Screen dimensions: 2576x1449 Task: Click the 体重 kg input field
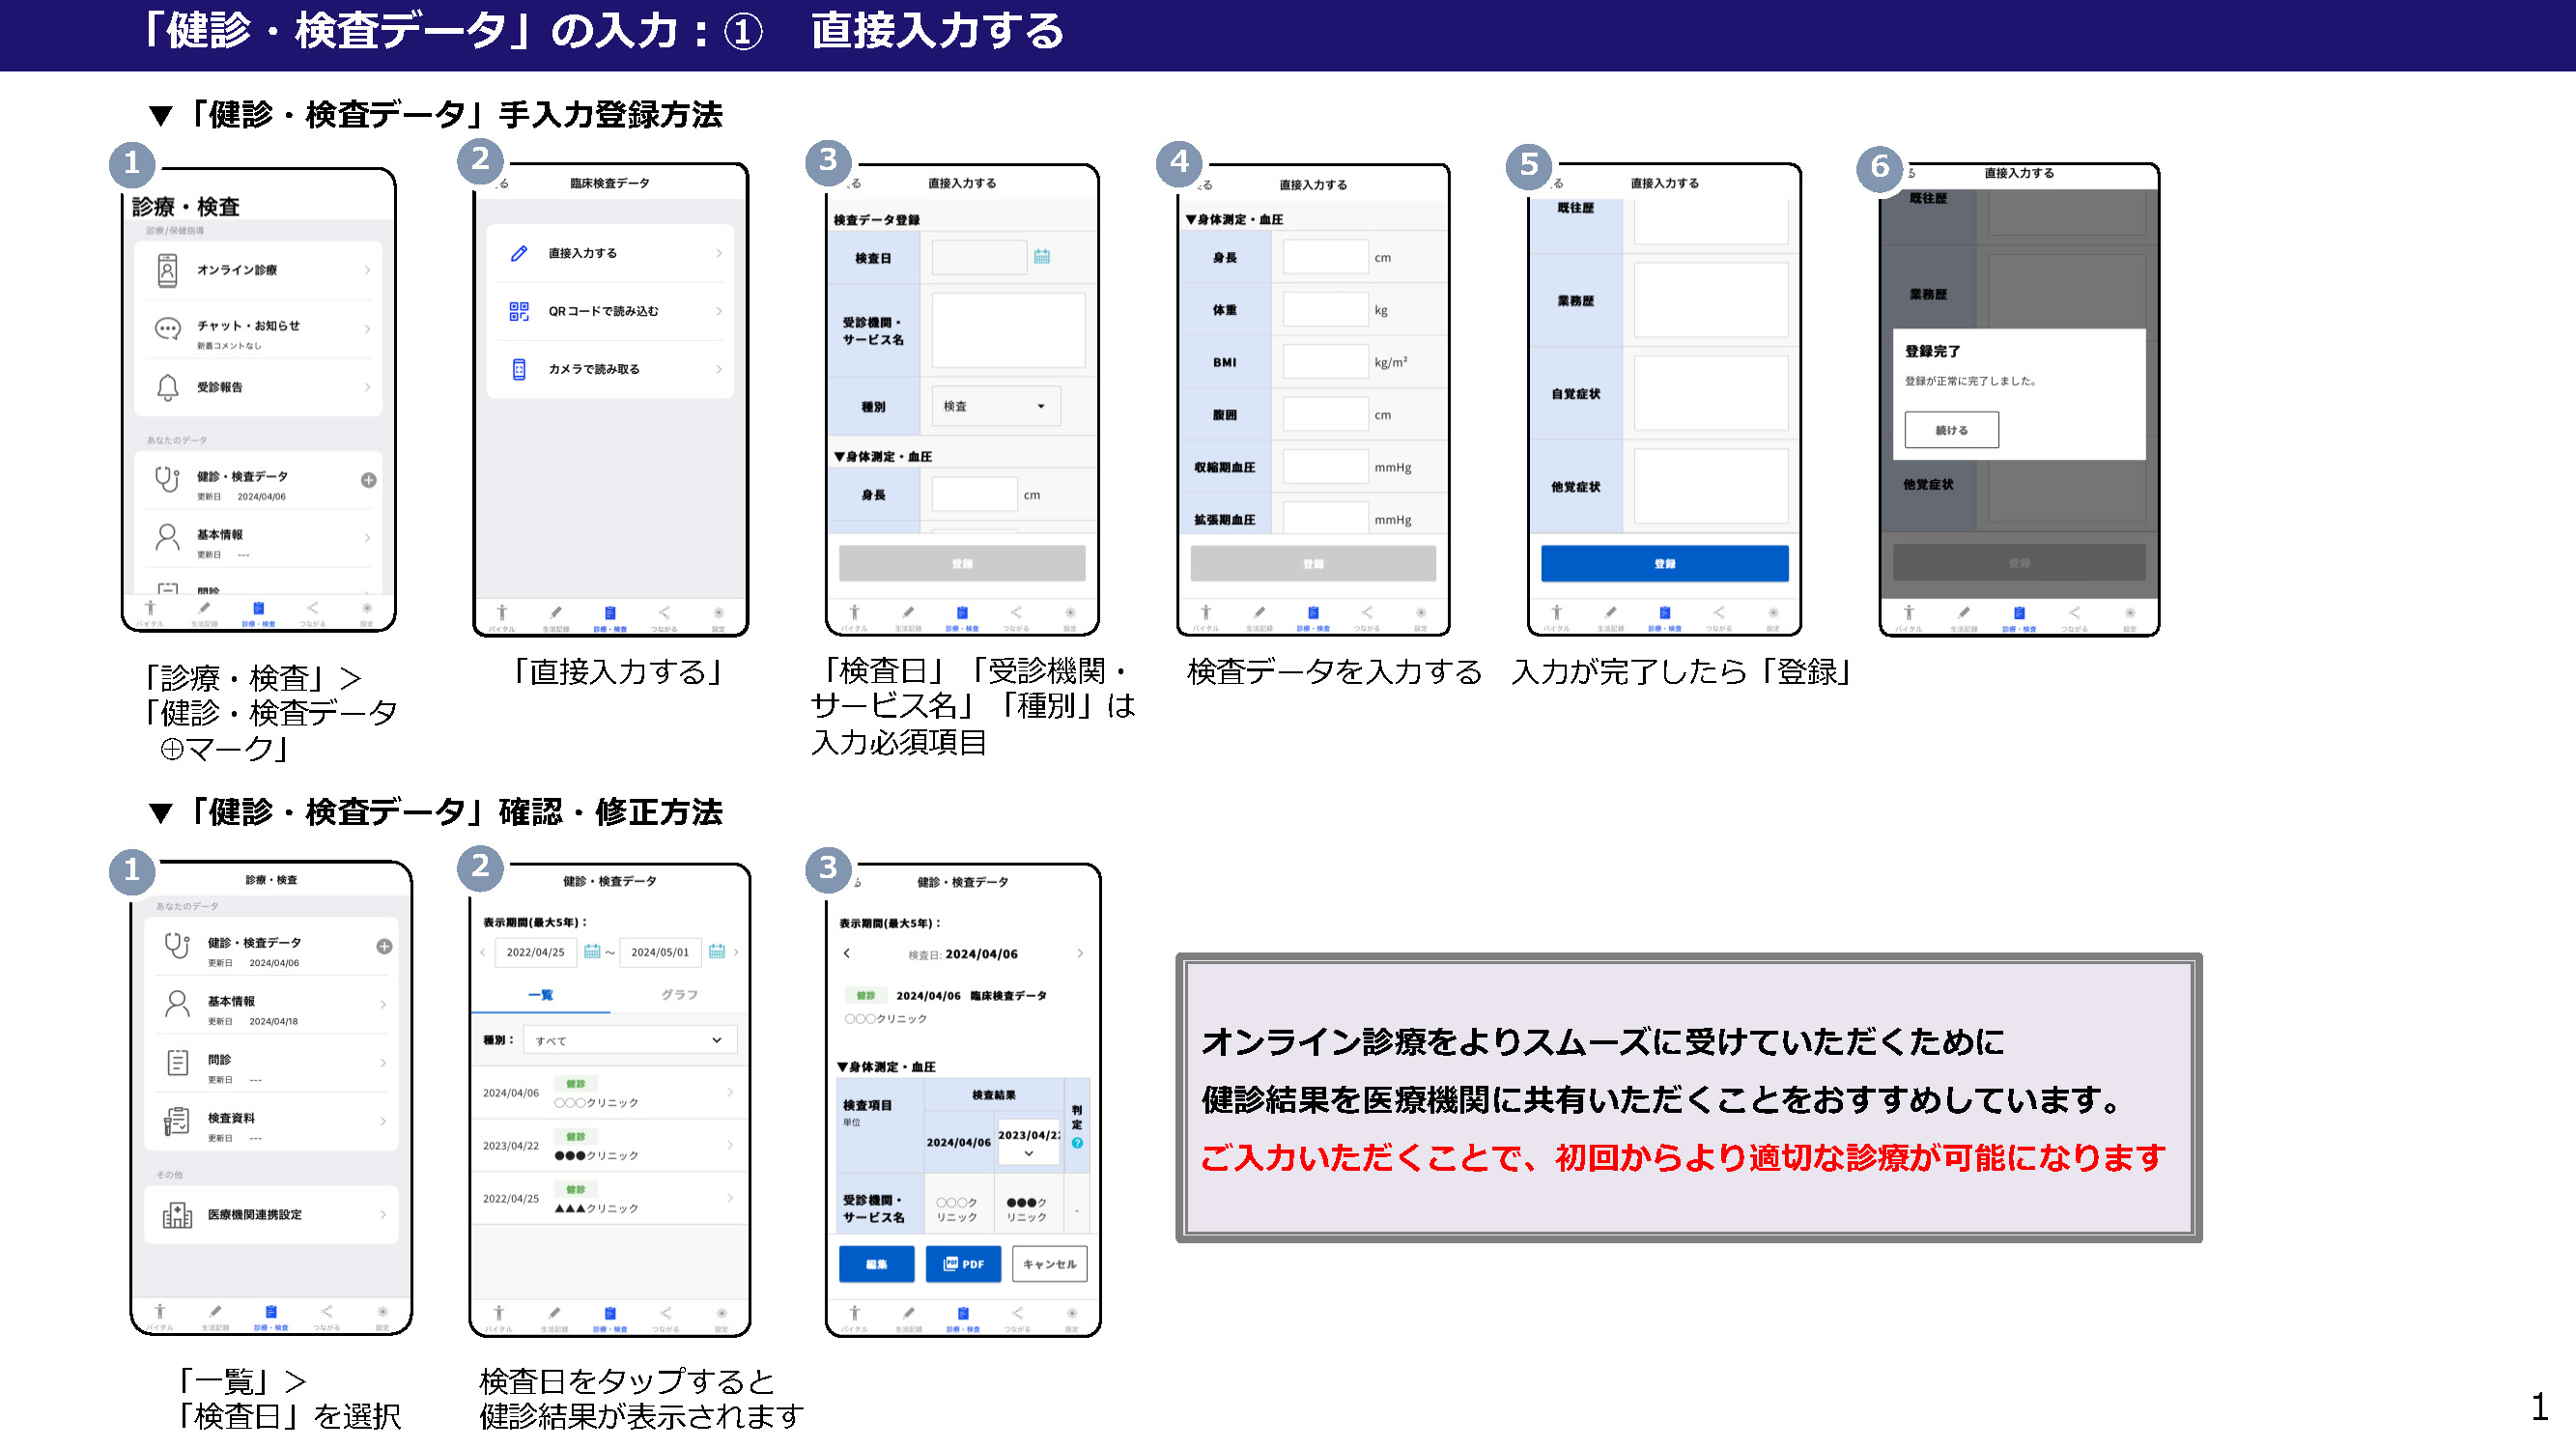coord(1325,310)
